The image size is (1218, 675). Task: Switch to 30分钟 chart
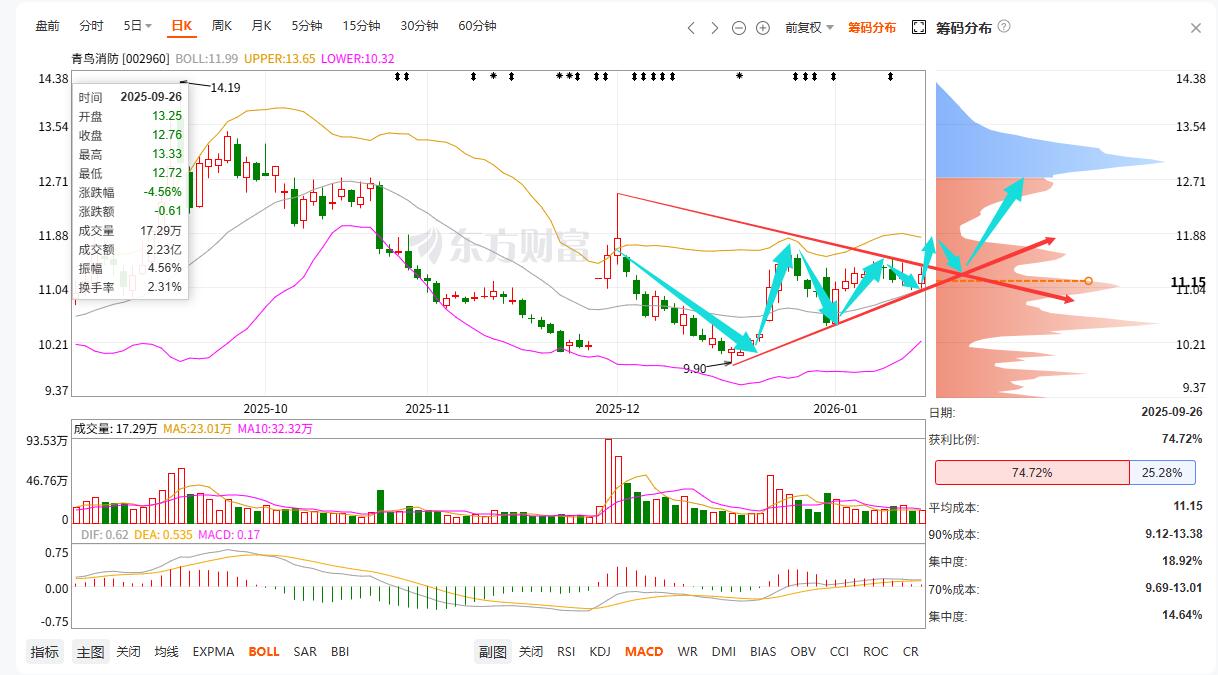(x=419, y=26)
